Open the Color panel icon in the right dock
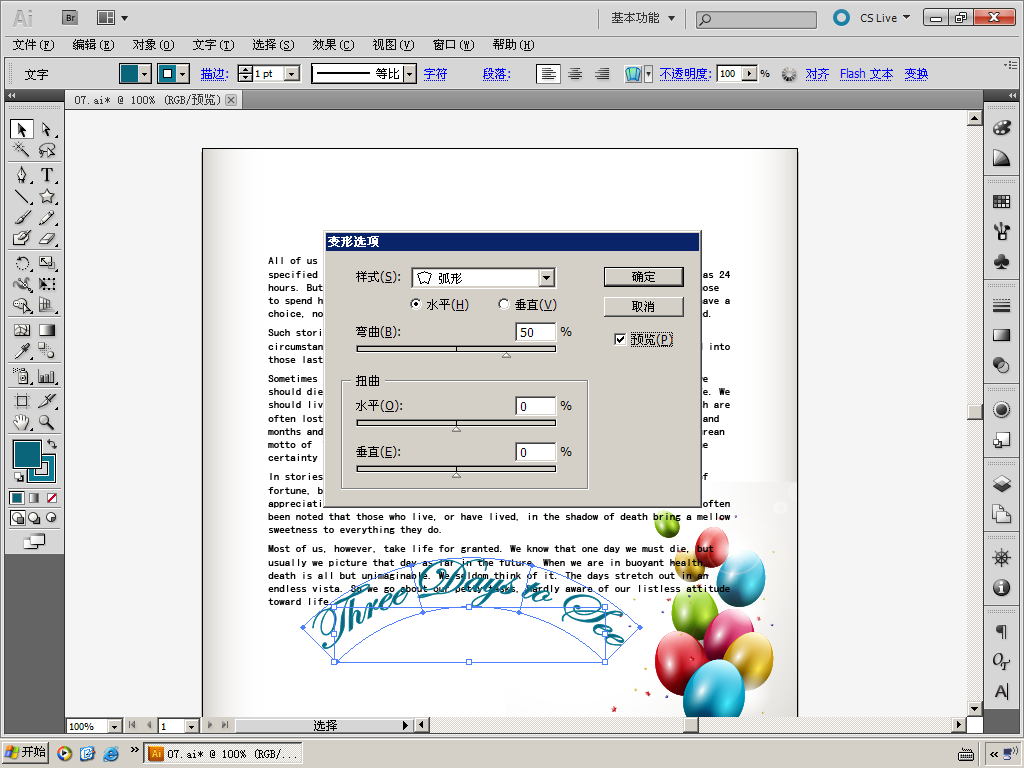This screenshot has height=768, width=1024. pyautogui.click(x=1002, y=127)
